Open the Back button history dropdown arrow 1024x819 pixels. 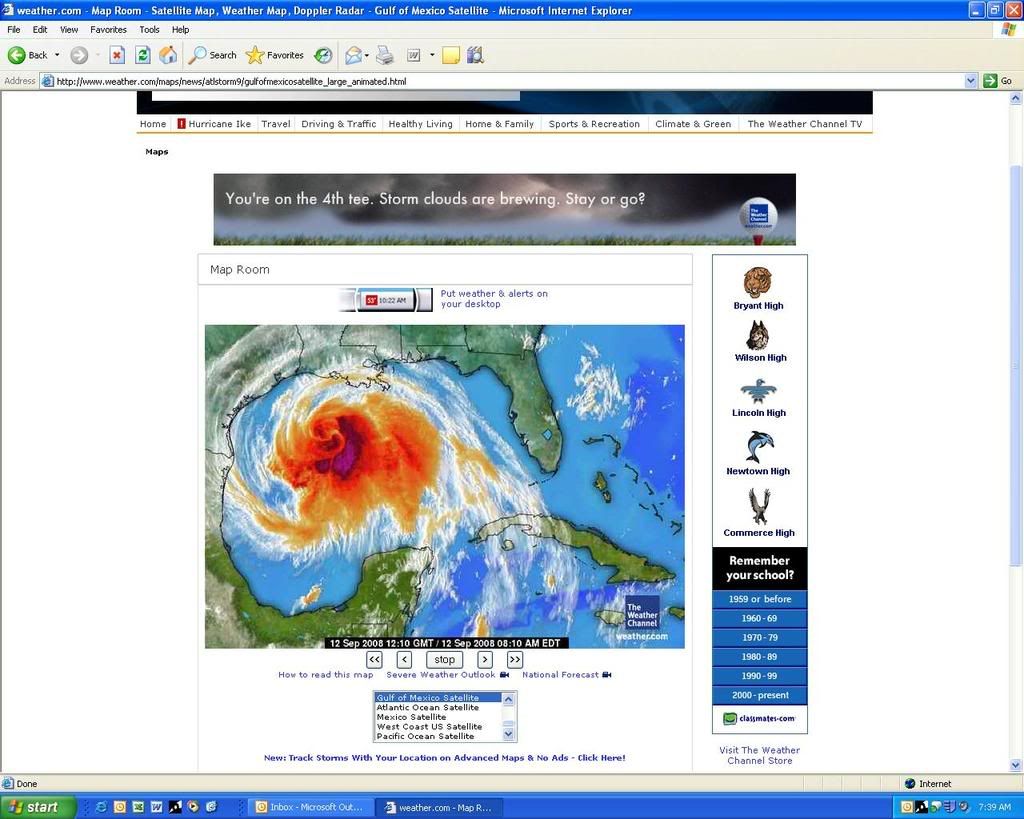point(57,55)
